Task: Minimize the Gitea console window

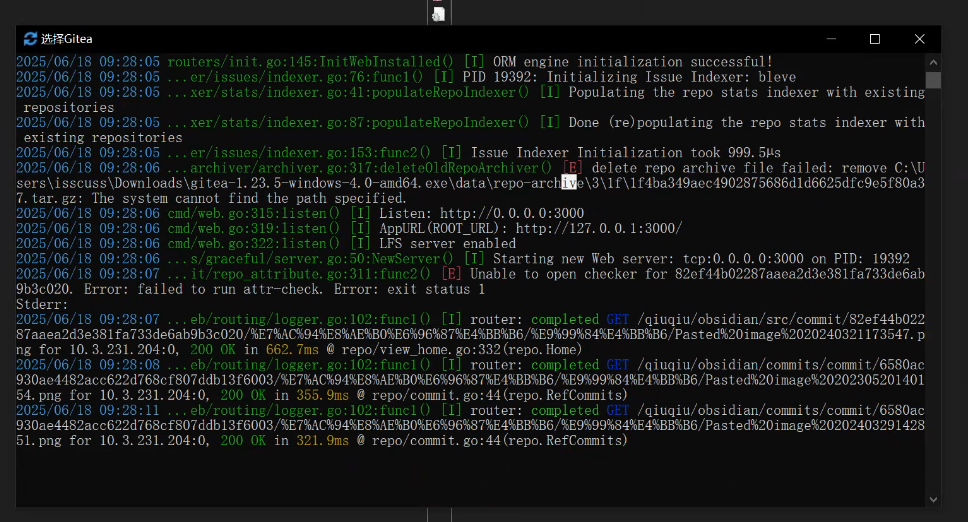Action: click(x=830, y=39)
